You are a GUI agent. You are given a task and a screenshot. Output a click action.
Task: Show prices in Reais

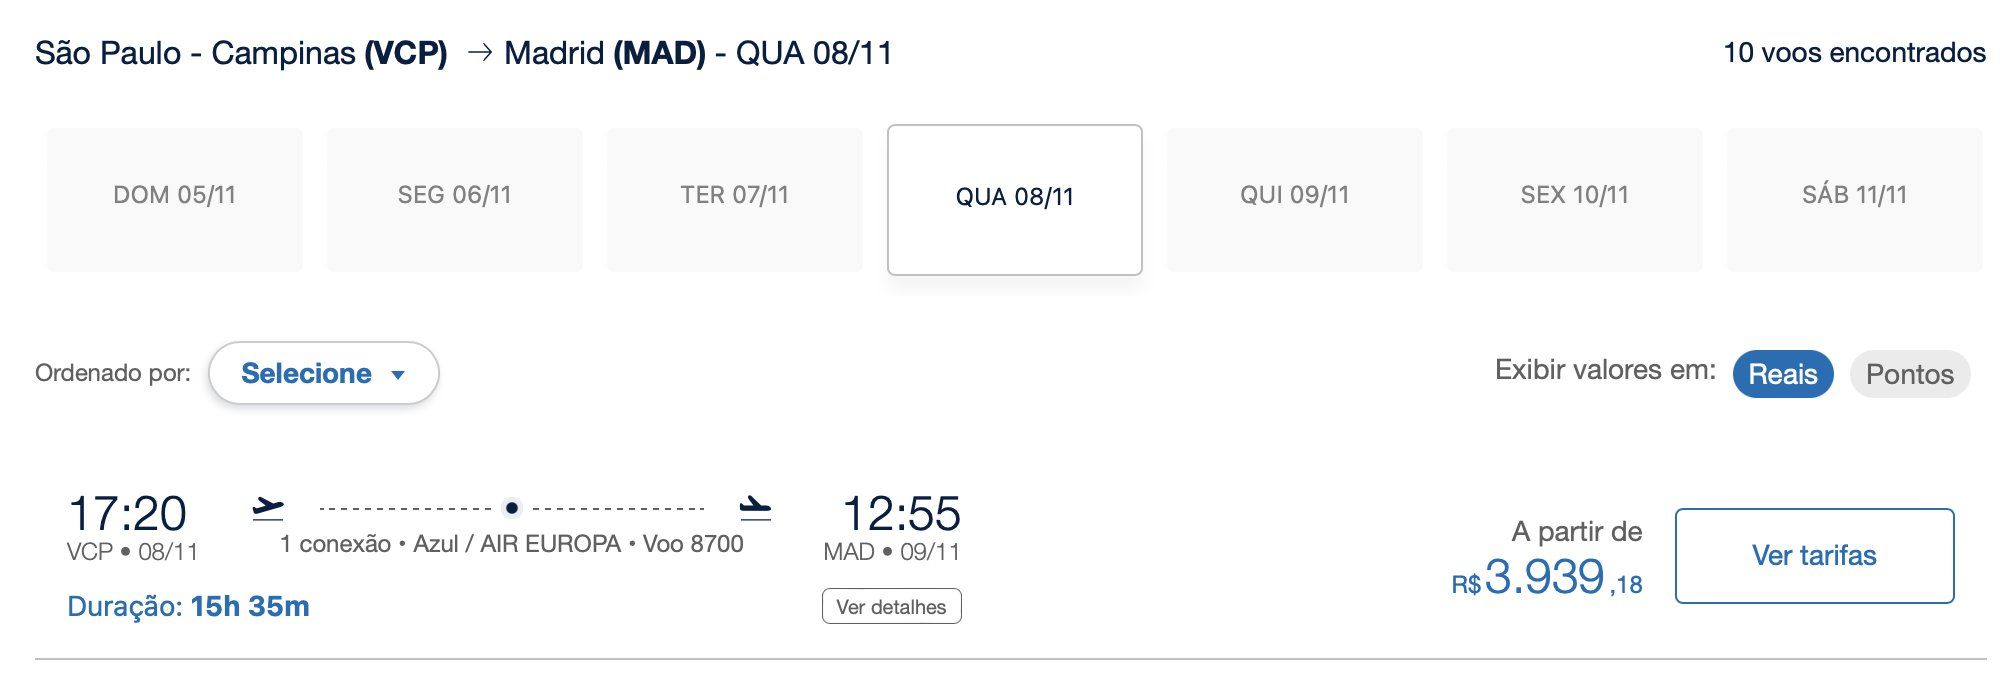point(1782,374)
